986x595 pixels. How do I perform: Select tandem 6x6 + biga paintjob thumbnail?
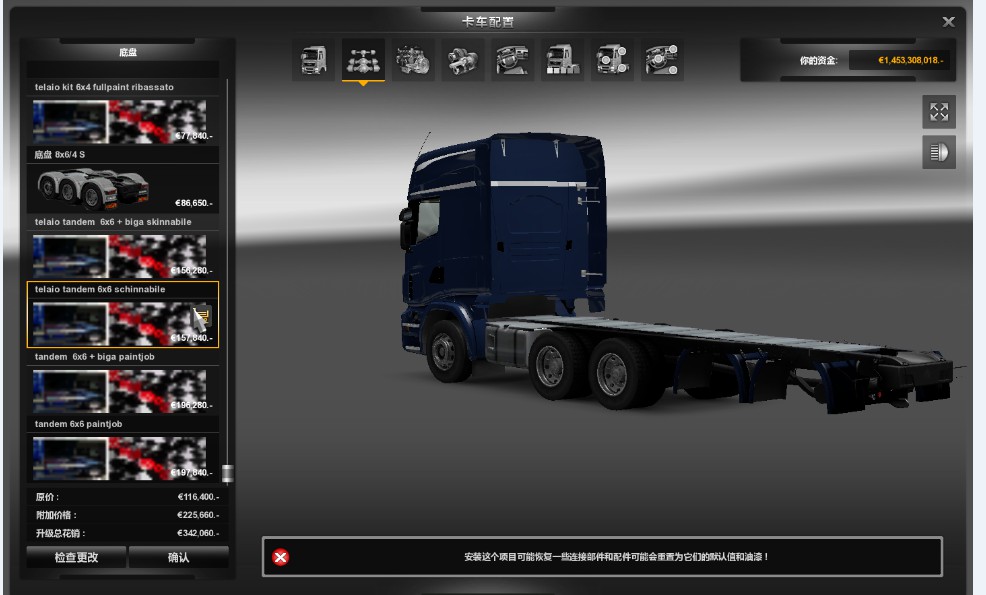(119, 391)
